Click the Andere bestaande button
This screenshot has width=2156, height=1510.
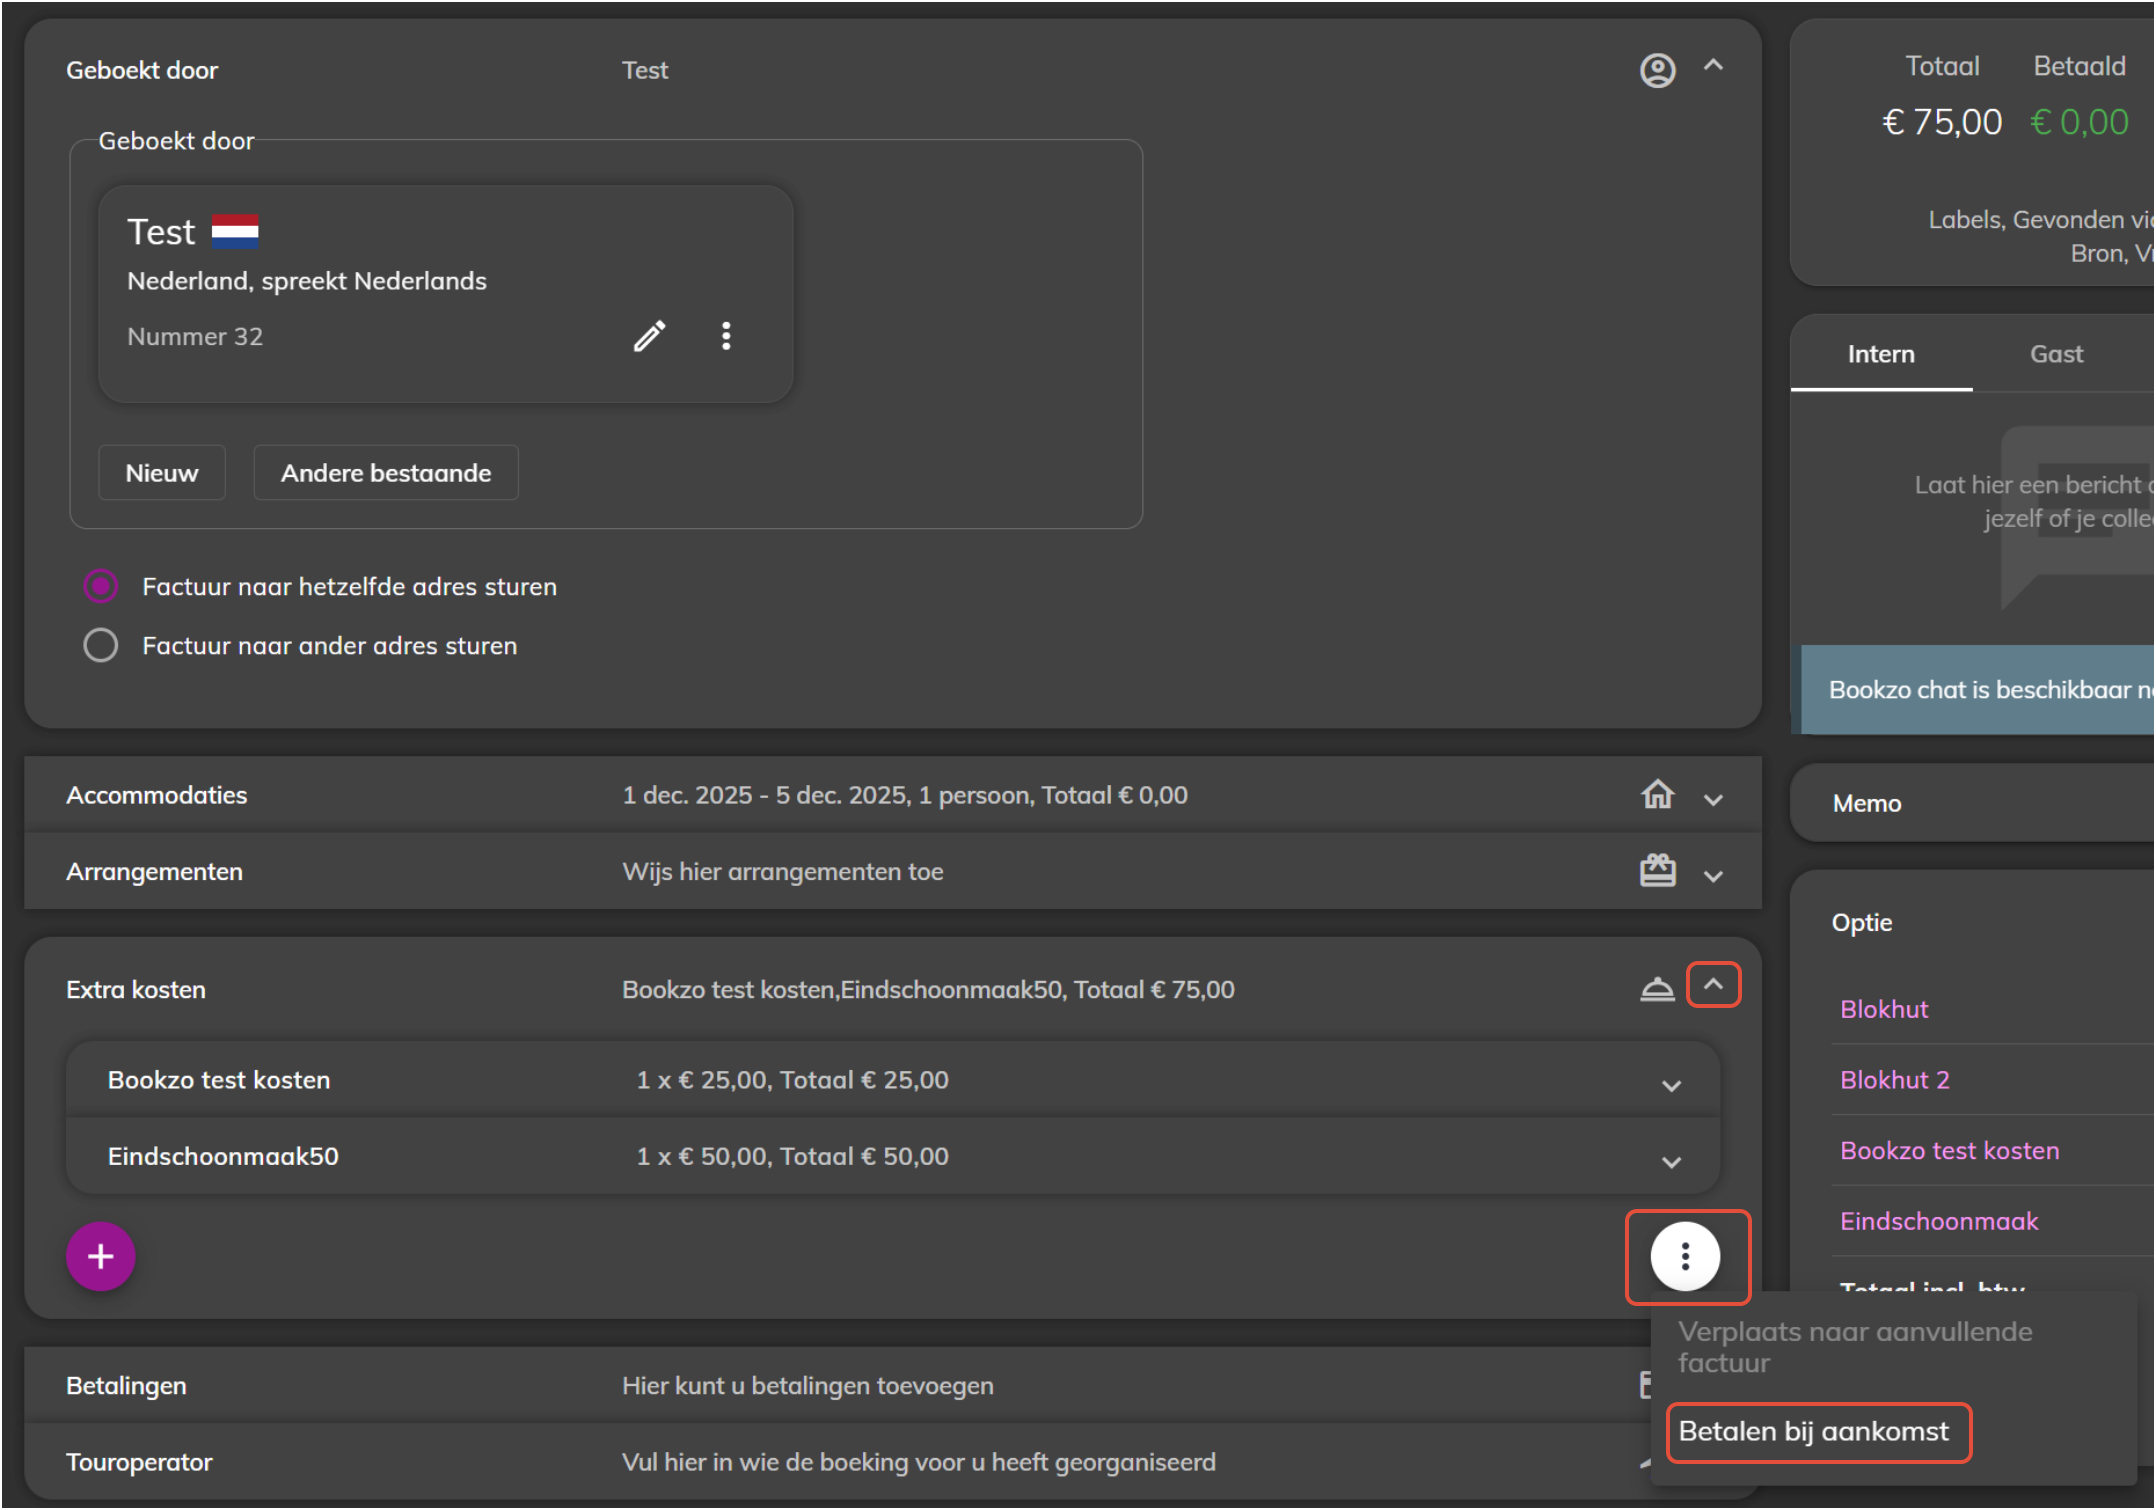point(386,473)
